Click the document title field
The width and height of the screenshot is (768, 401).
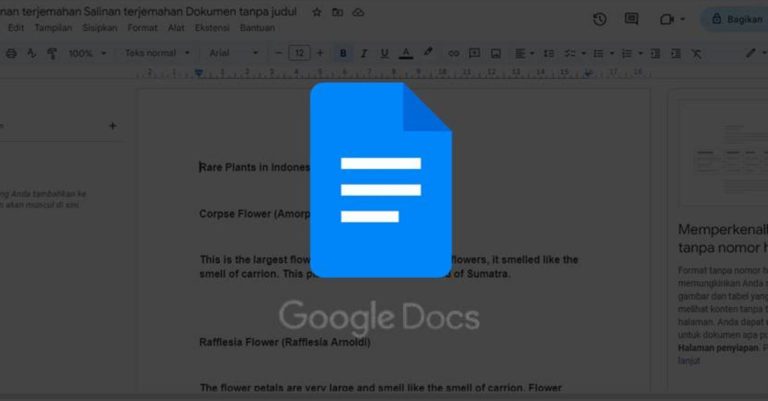point(148,12)
